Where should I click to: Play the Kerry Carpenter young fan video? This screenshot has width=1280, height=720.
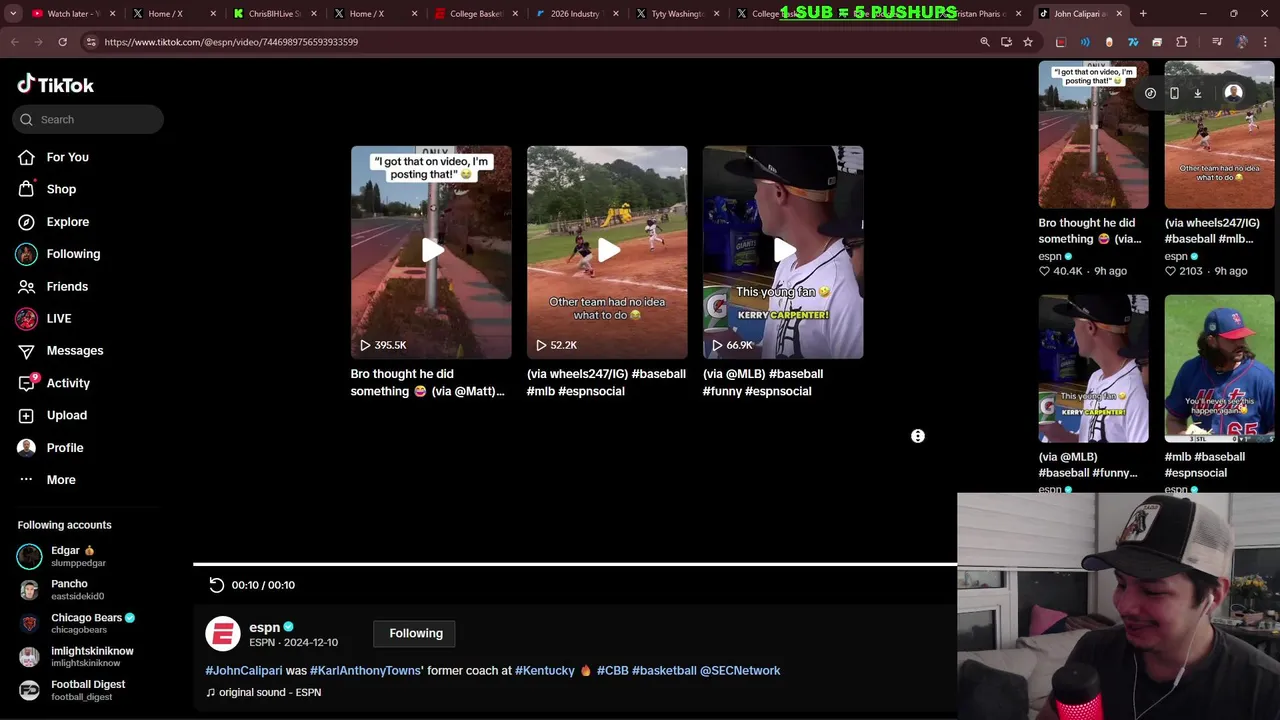point(783,252)
